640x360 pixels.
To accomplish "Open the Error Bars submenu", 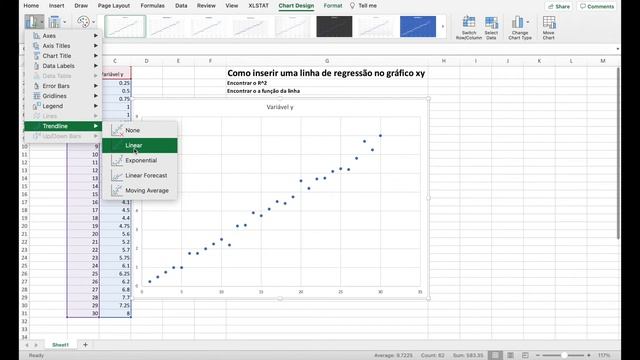I will click(x=63, y=86).
